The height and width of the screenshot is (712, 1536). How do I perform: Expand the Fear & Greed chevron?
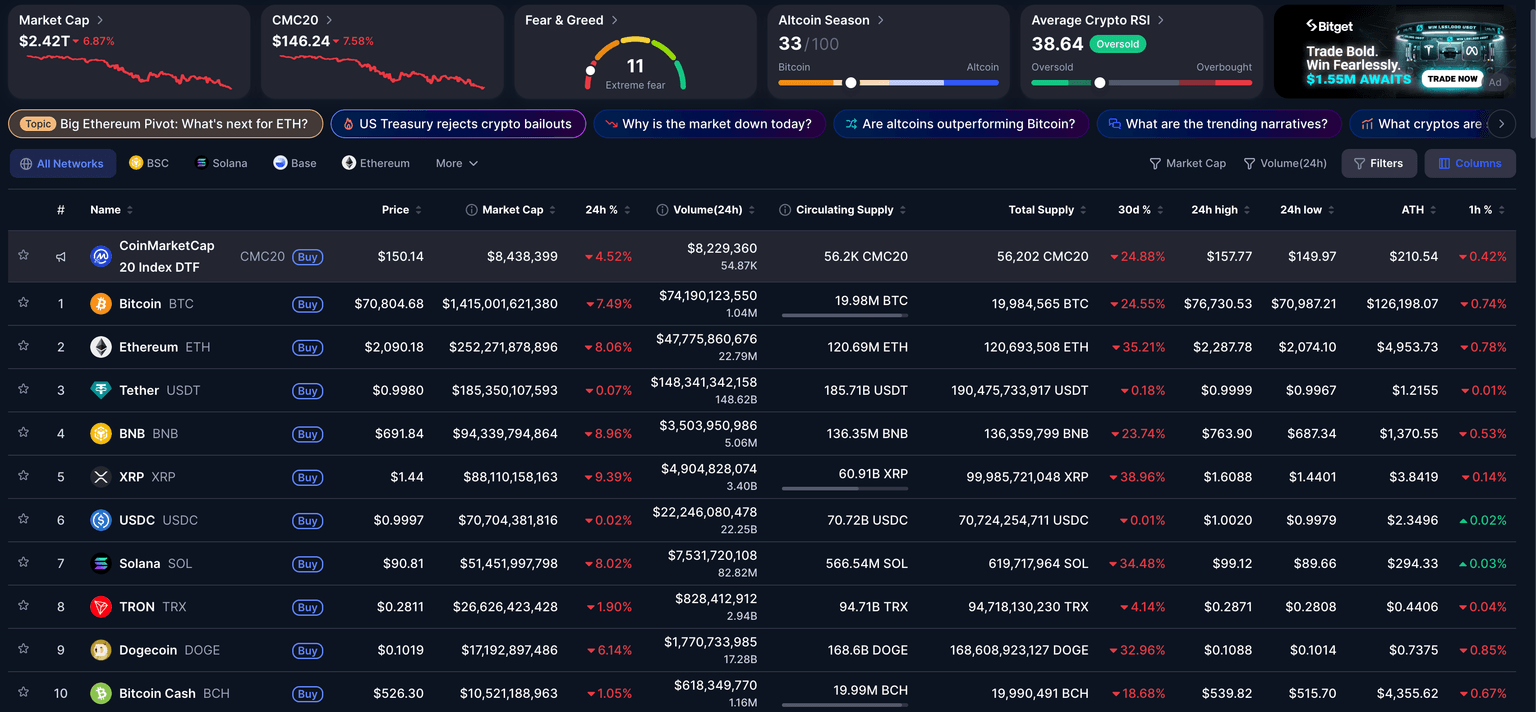(615, 20)
